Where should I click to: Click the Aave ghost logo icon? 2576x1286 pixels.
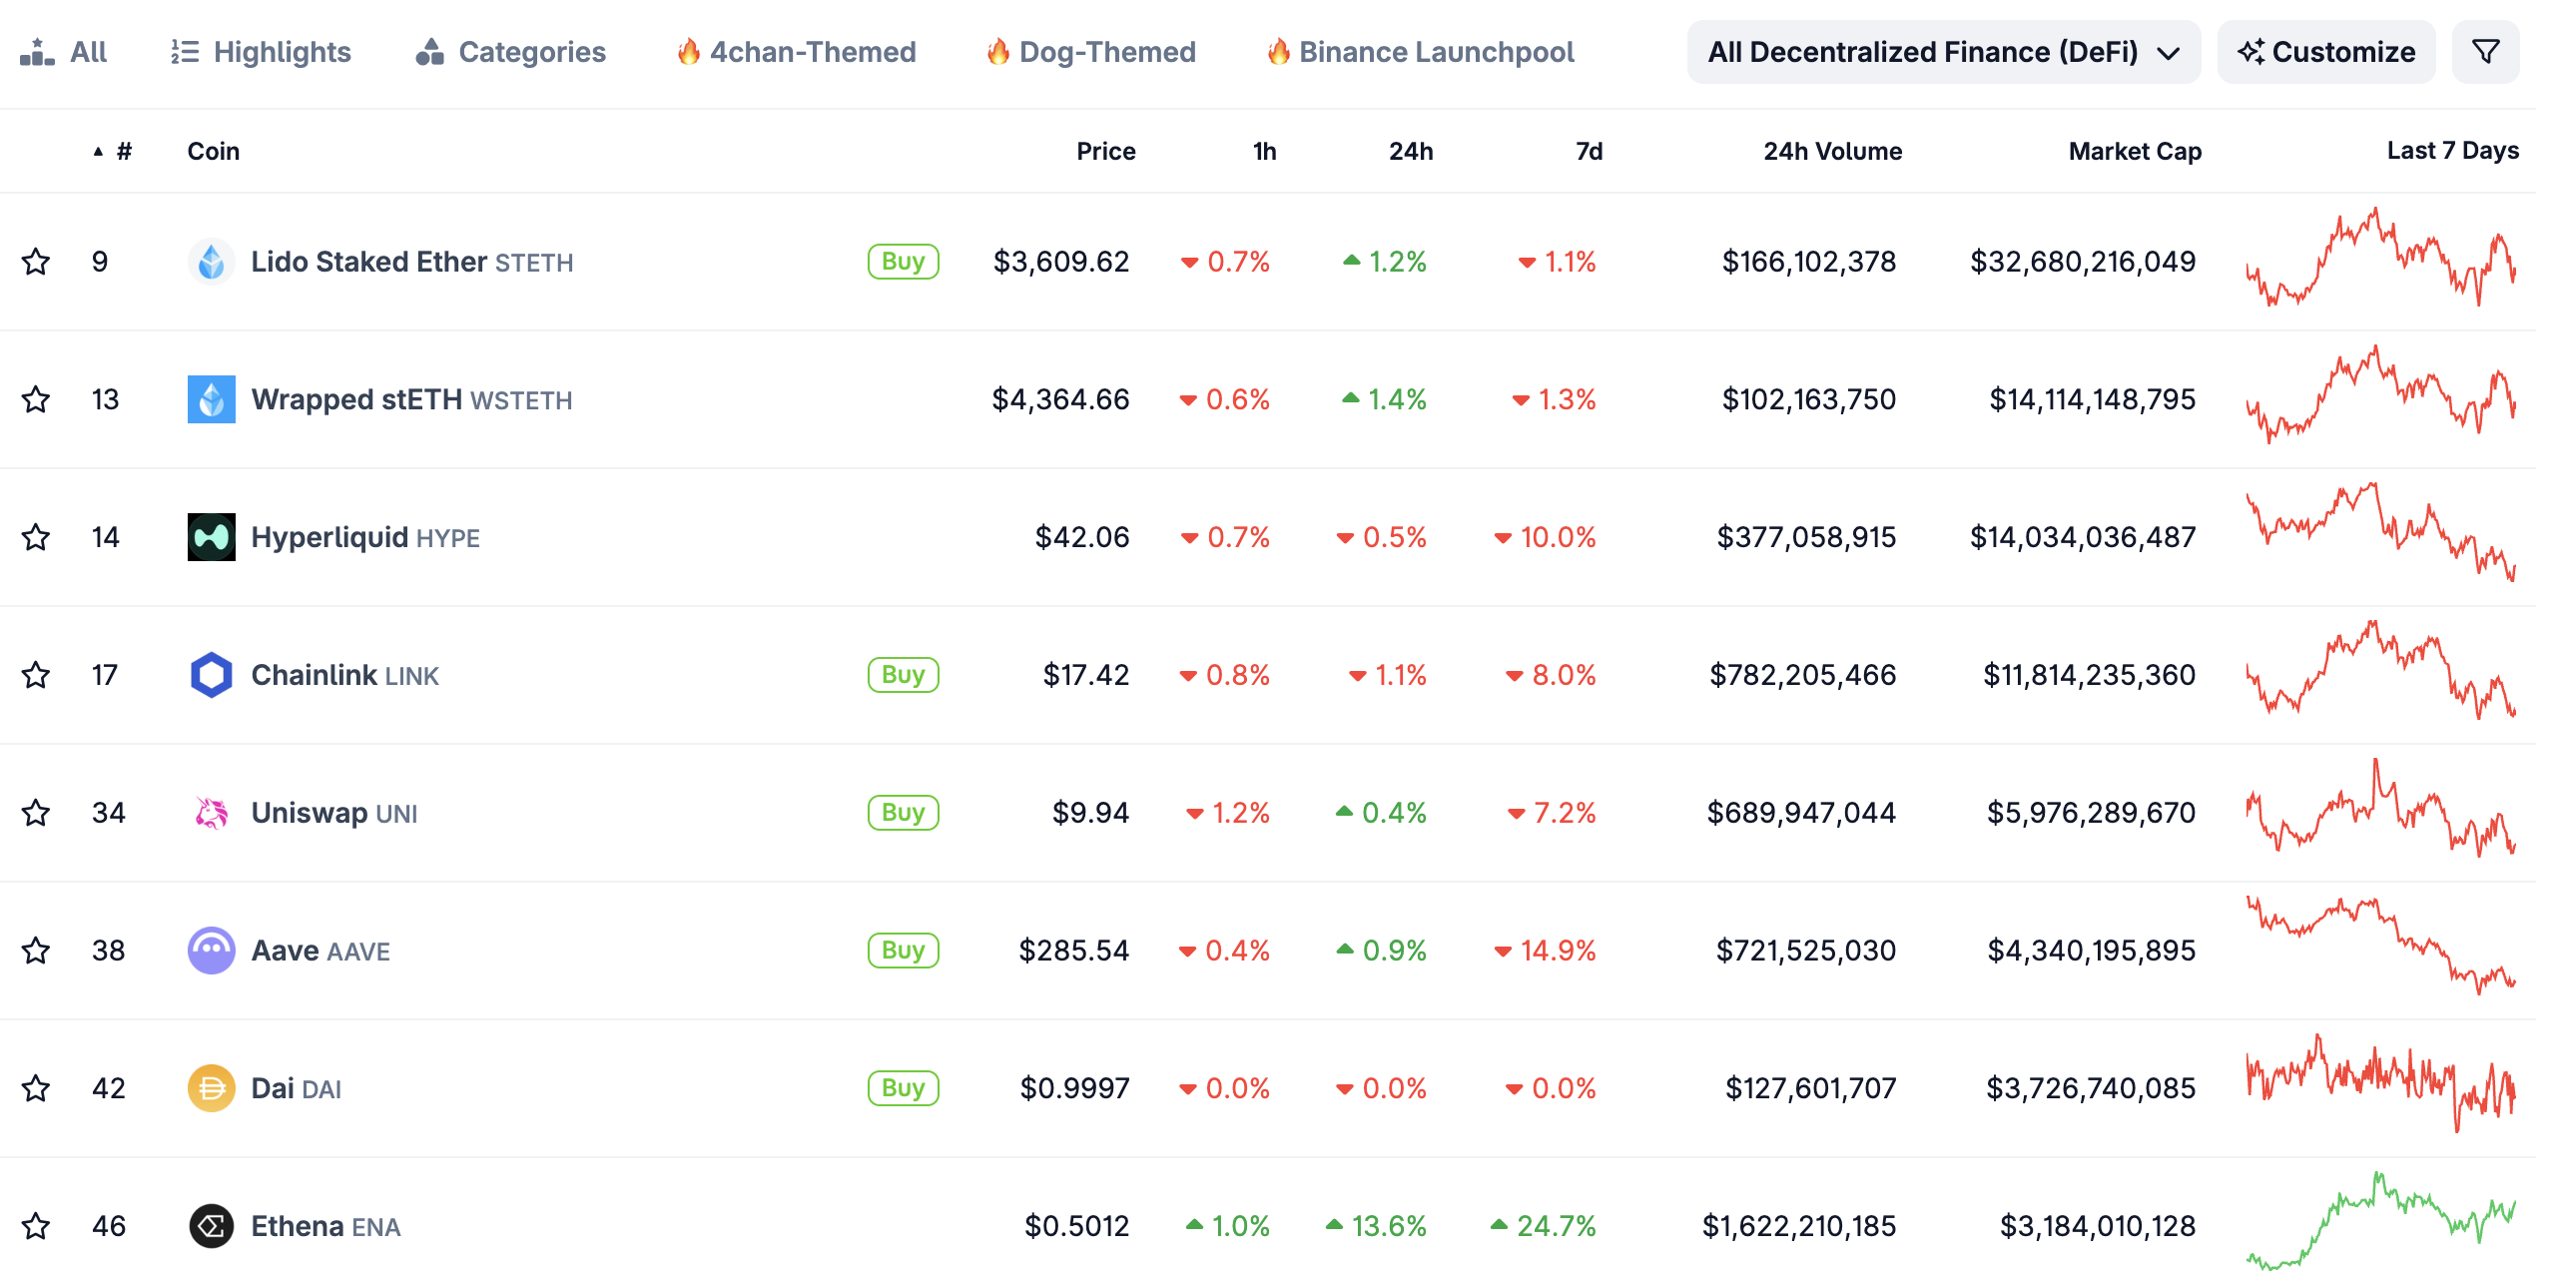(x=211, y=950)
